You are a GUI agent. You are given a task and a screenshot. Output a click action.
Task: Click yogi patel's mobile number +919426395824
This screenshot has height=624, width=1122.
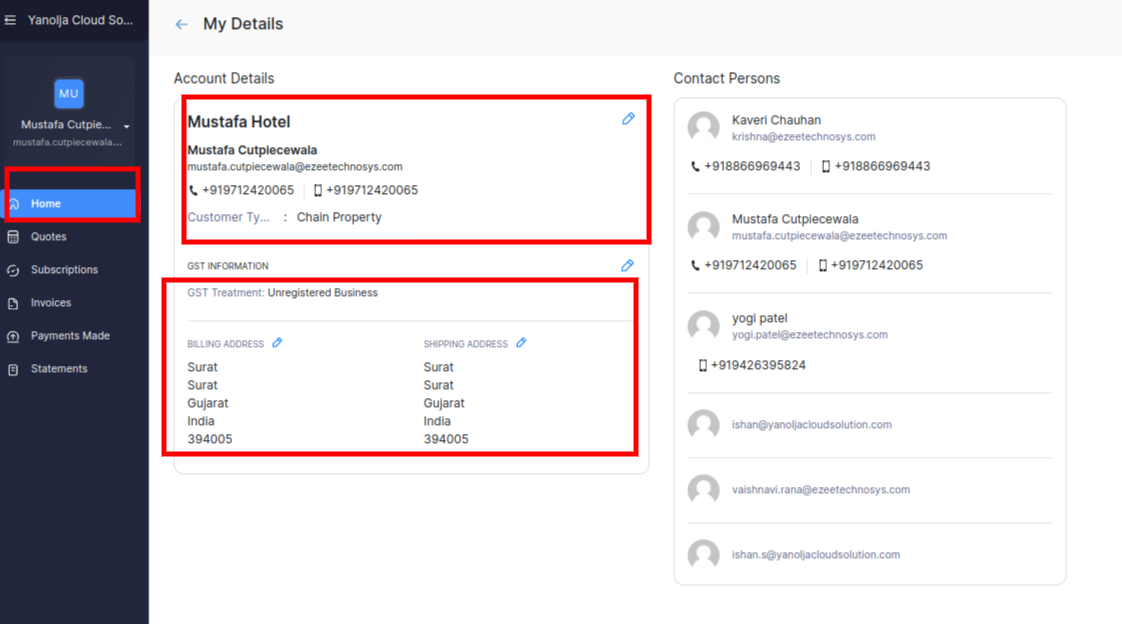click(757, 366)
